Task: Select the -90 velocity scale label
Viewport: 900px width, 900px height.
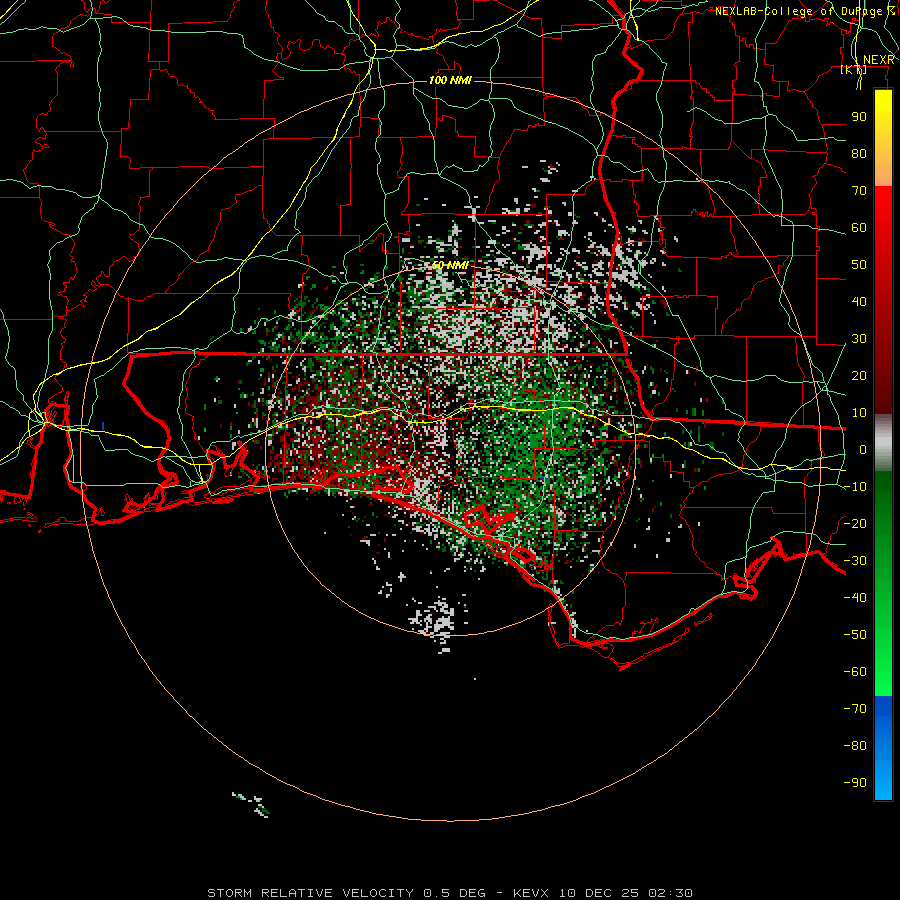Action: click(x=855, y=783)
